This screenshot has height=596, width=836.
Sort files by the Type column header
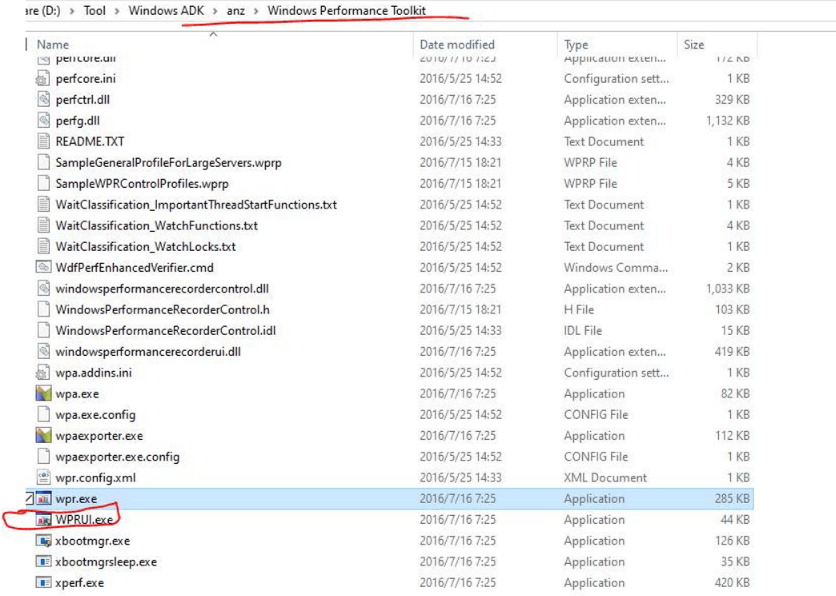pos(617,45)
